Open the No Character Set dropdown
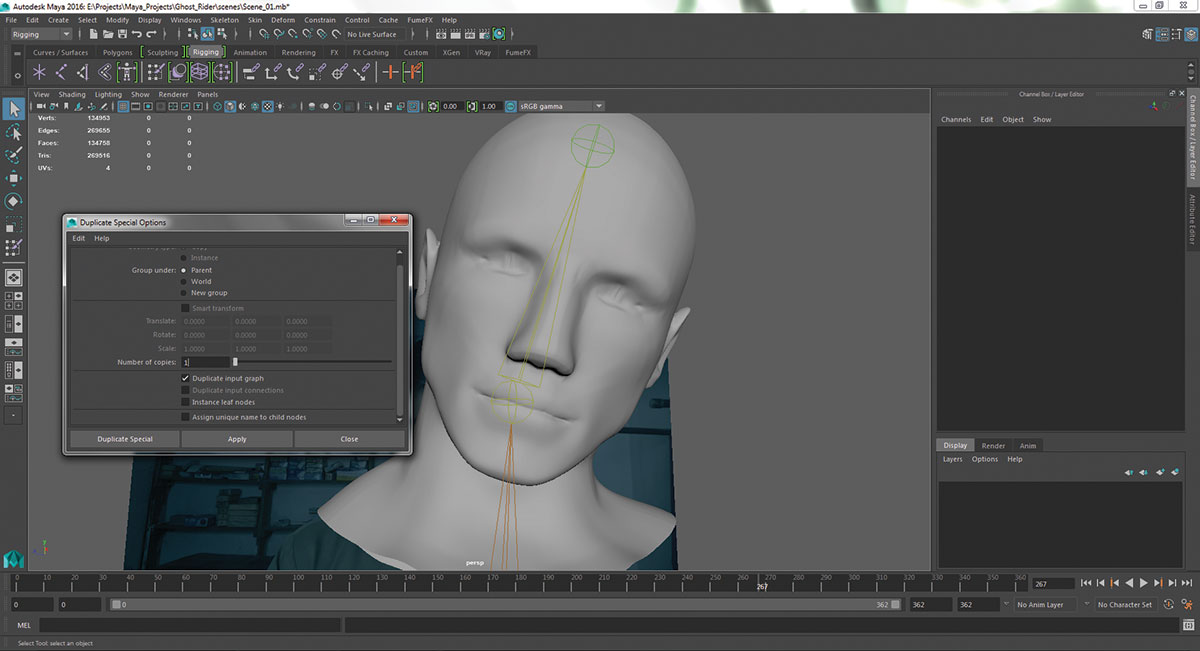The image size is (1200, 651). pos(1126,605)
